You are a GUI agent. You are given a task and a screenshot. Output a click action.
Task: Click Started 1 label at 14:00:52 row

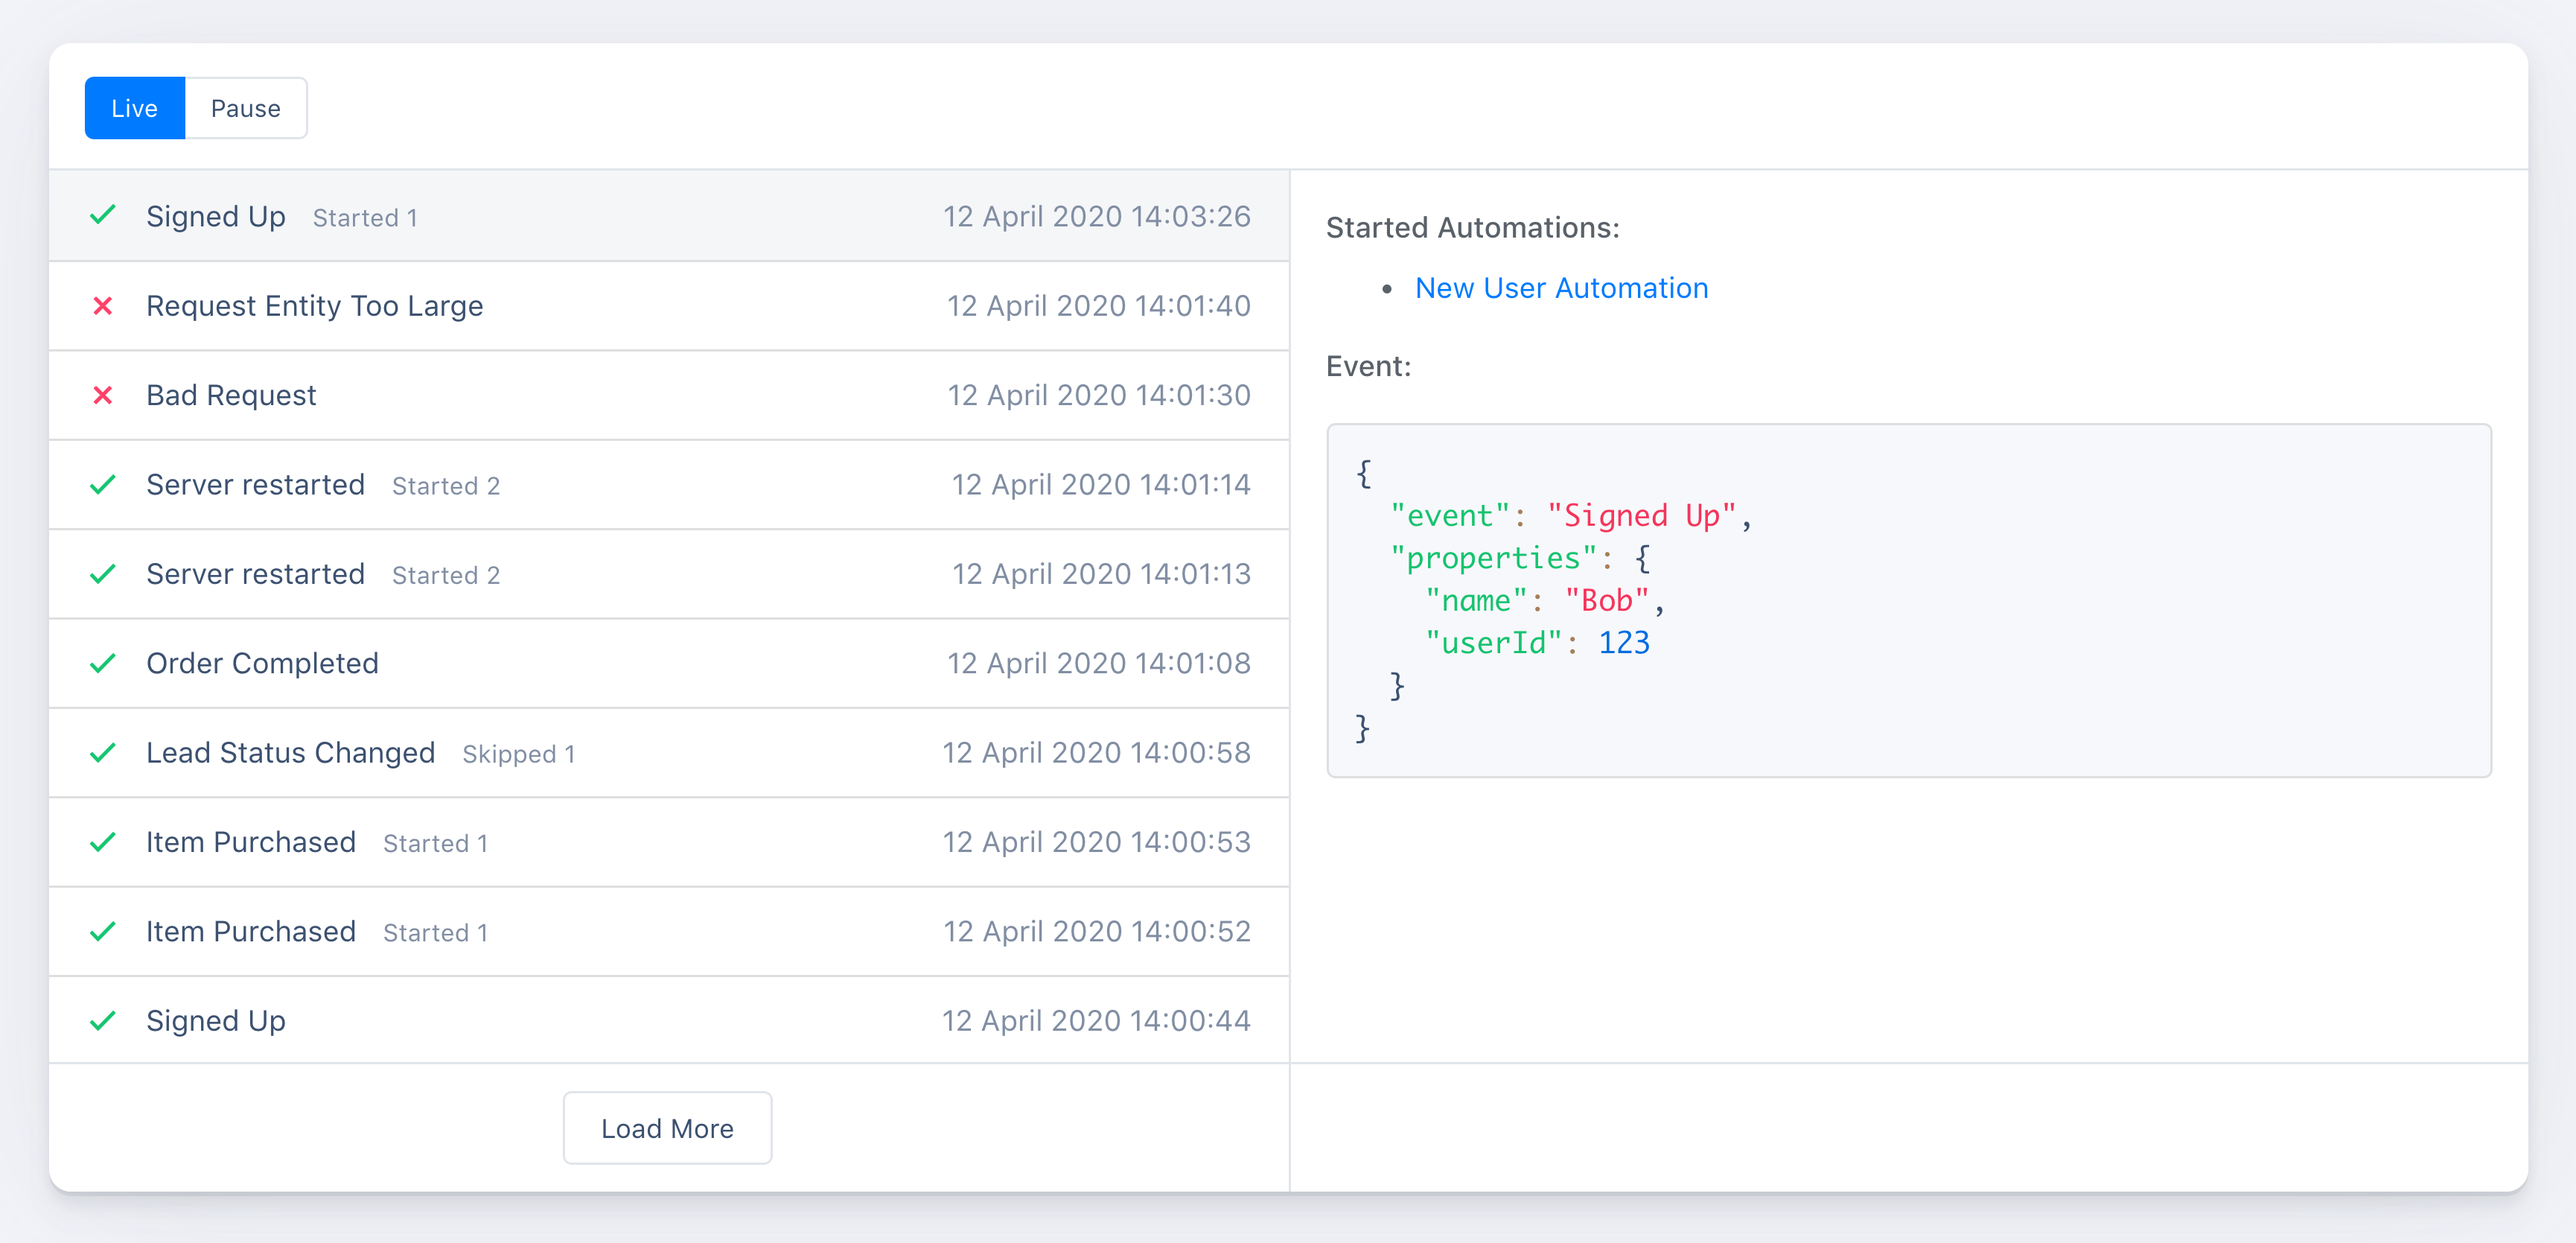click(x=436, y=932)
